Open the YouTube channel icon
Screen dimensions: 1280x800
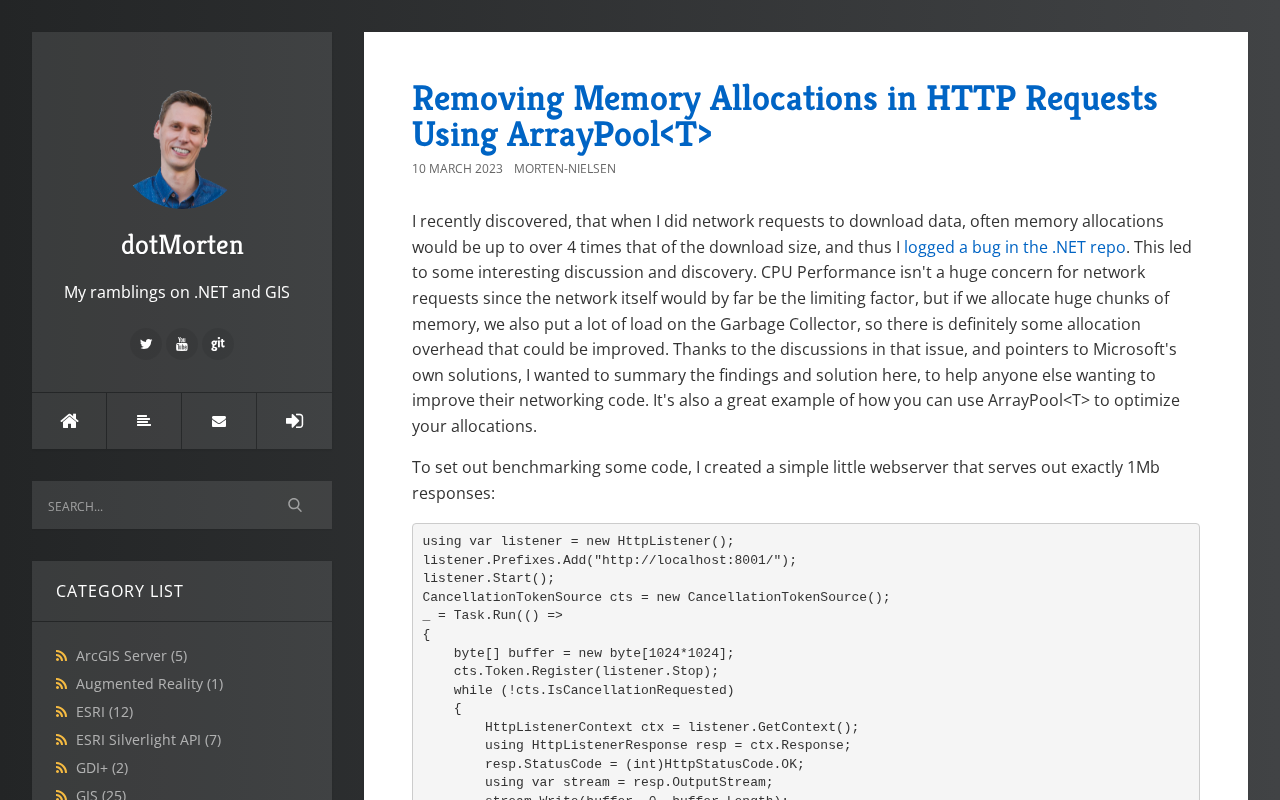pos(181,344)
